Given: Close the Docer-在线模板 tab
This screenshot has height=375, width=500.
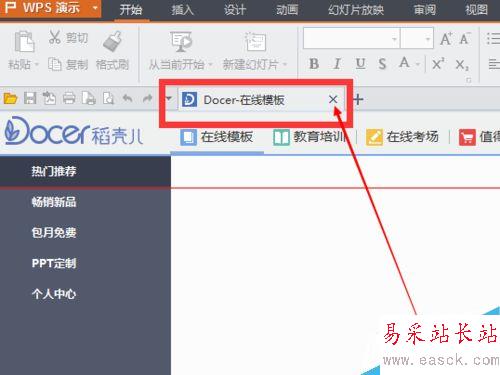Looking at the screenshot, I should pyautogui.click(x=333, y=99).
